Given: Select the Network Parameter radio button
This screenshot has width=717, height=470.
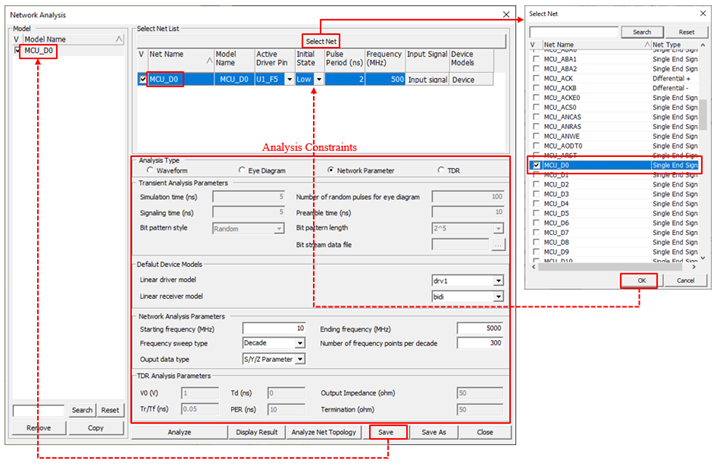Looking at the screenshot, I should (330, 170).
